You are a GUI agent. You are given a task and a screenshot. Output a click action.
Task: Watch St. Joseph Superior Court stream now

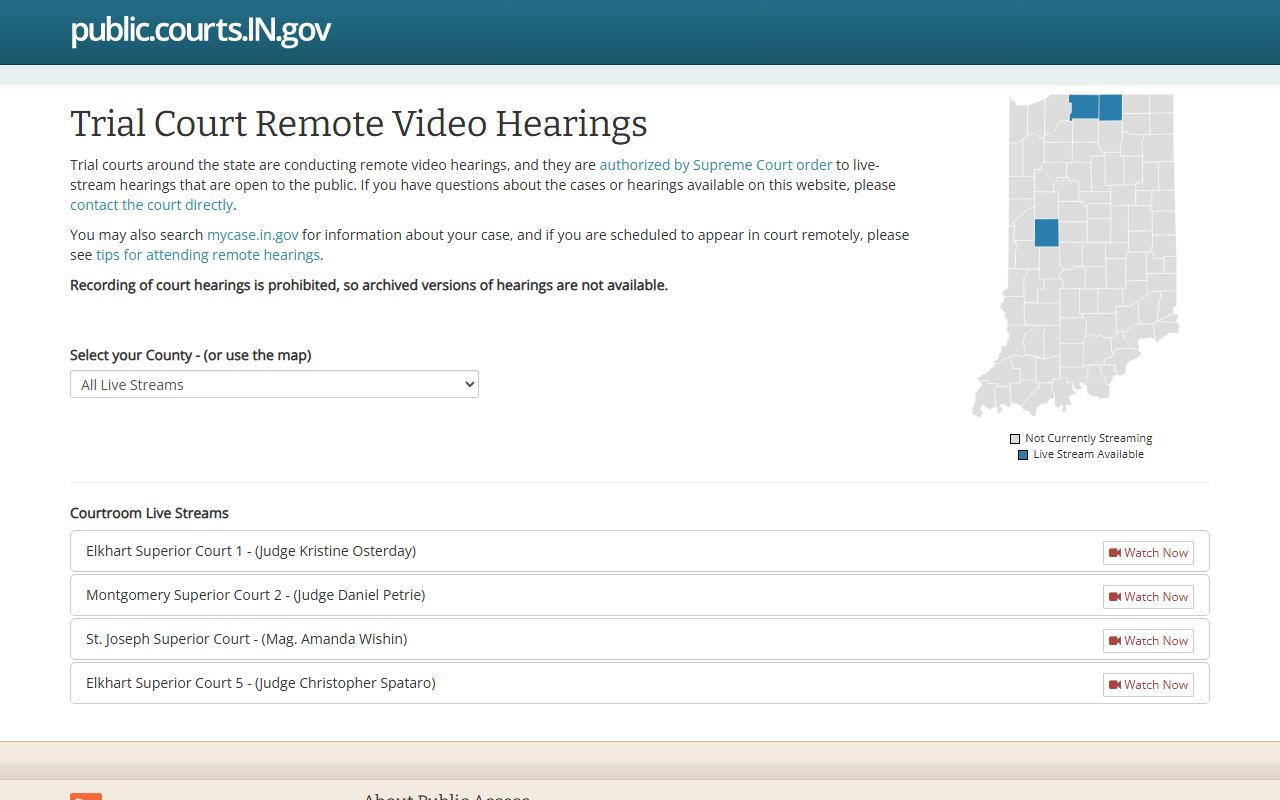click(1148, 641)
